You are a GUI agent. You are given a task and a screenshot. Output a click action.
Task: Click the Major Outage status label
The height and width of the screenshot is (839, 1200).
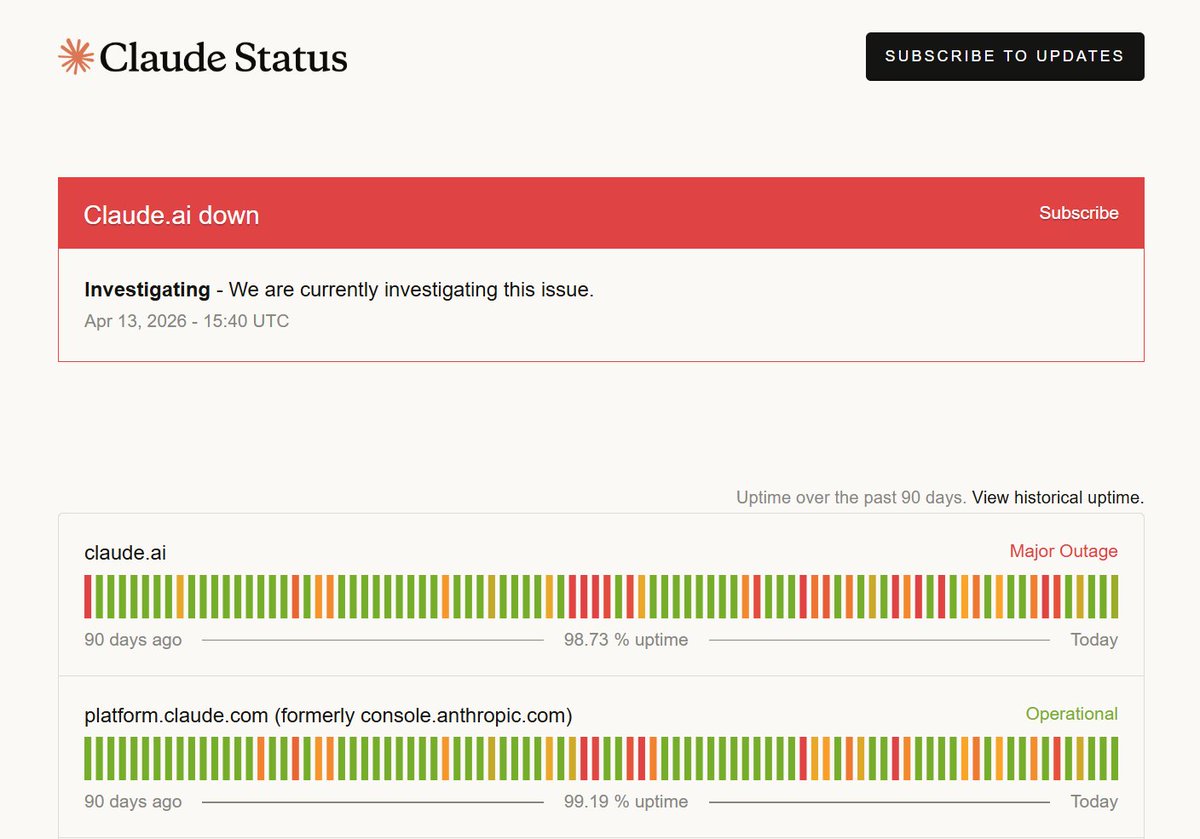[1064, 551]
